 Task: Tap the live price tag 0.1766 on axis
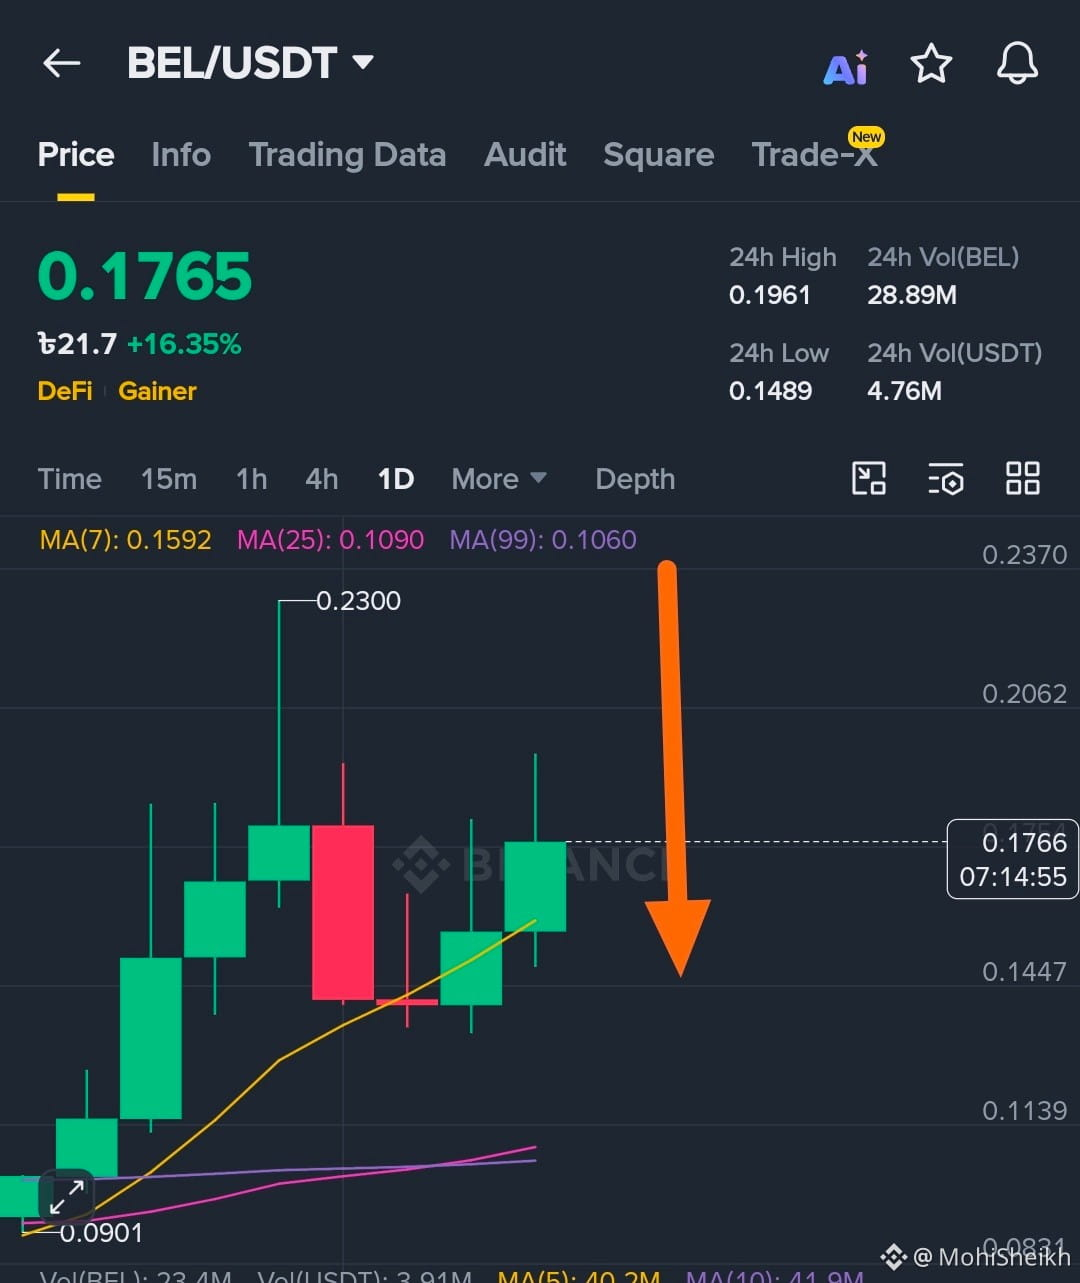[1013, 859]
